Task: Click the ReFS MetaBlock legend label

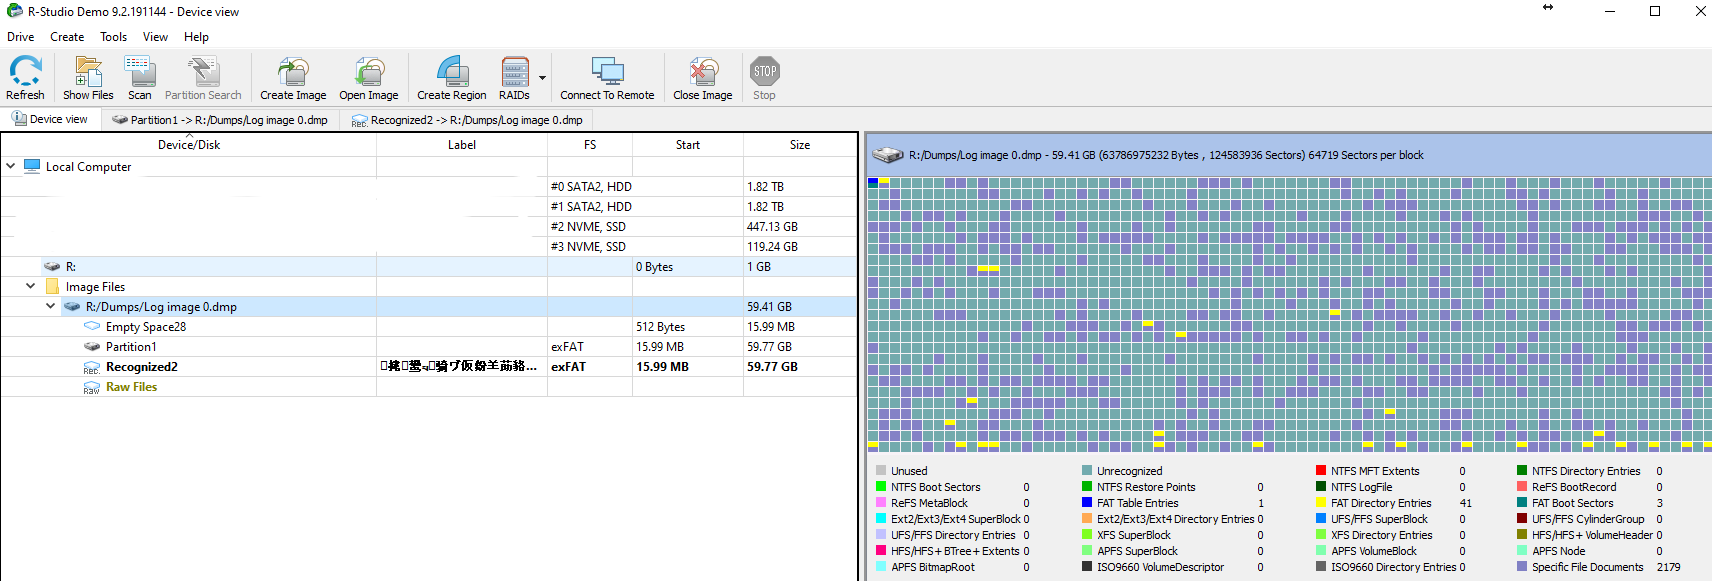Action: pos(929,503)
